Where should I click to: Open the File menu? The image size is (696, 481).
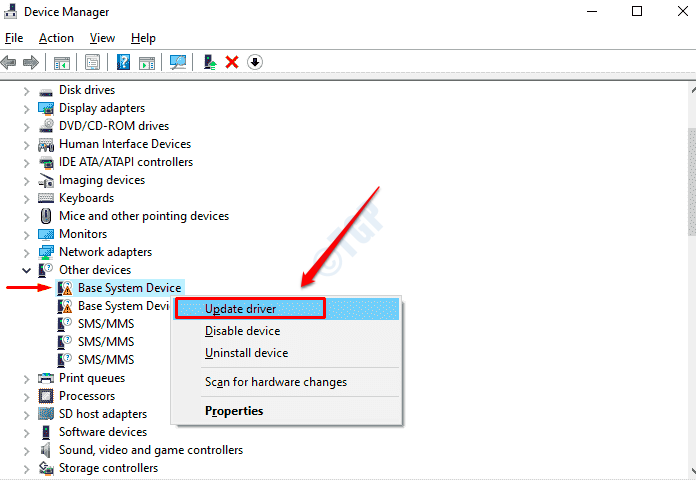(14, 38)
